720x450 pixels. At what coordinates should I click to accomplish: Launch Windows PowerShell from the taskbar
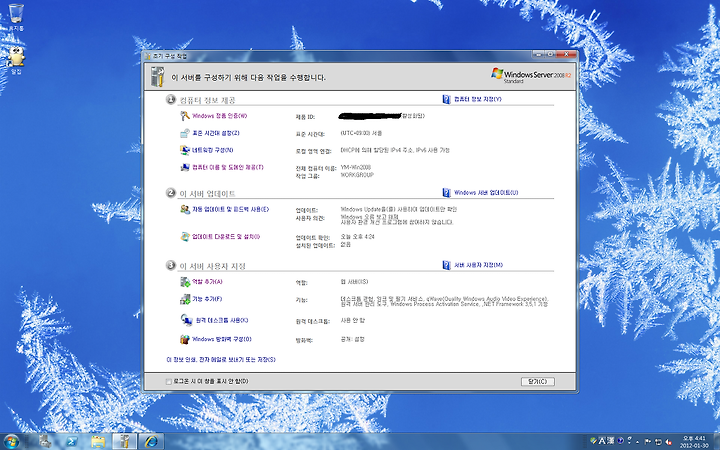72,442
